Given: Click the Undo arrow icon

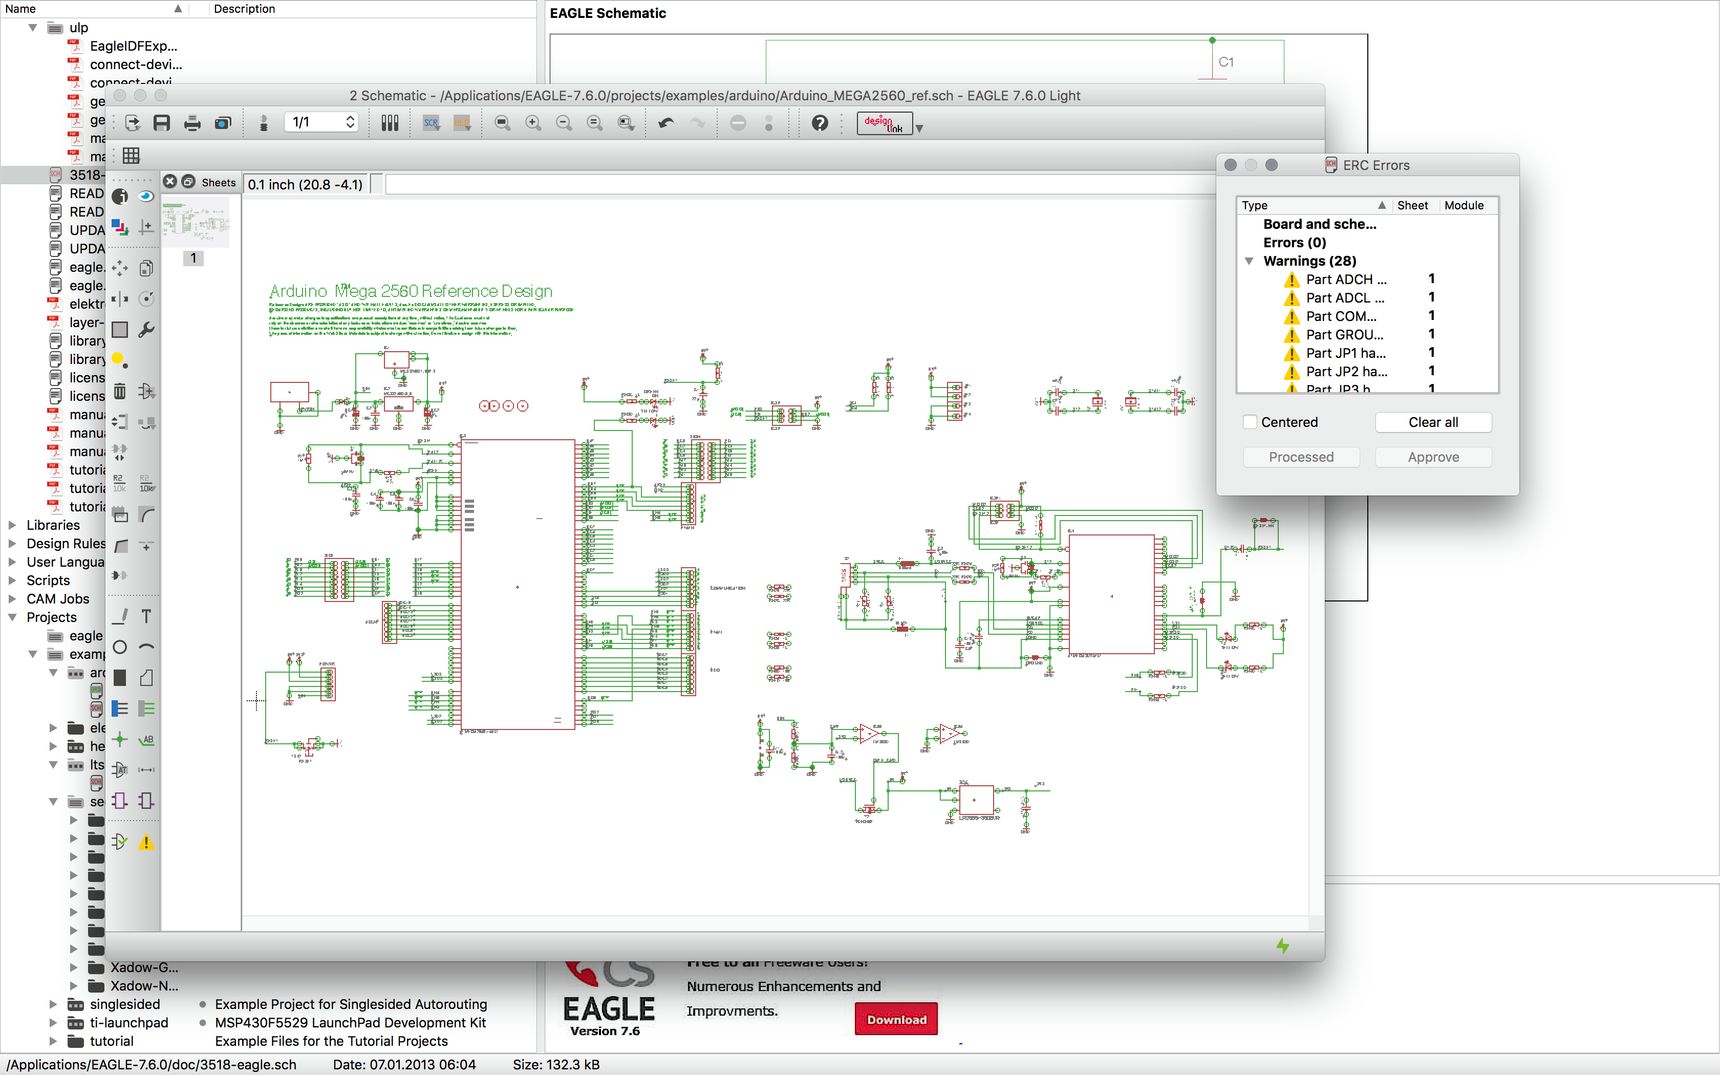Looking at the screenshot, I should point(666,123).
